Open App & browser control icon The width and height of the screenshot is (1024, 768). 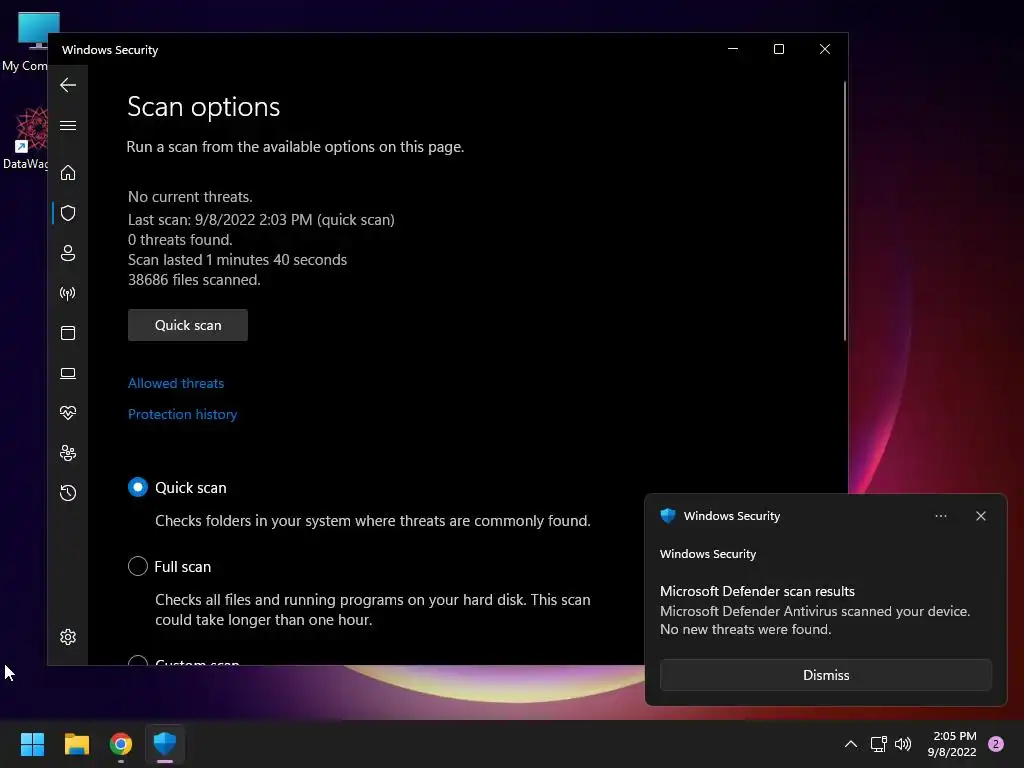68,333
